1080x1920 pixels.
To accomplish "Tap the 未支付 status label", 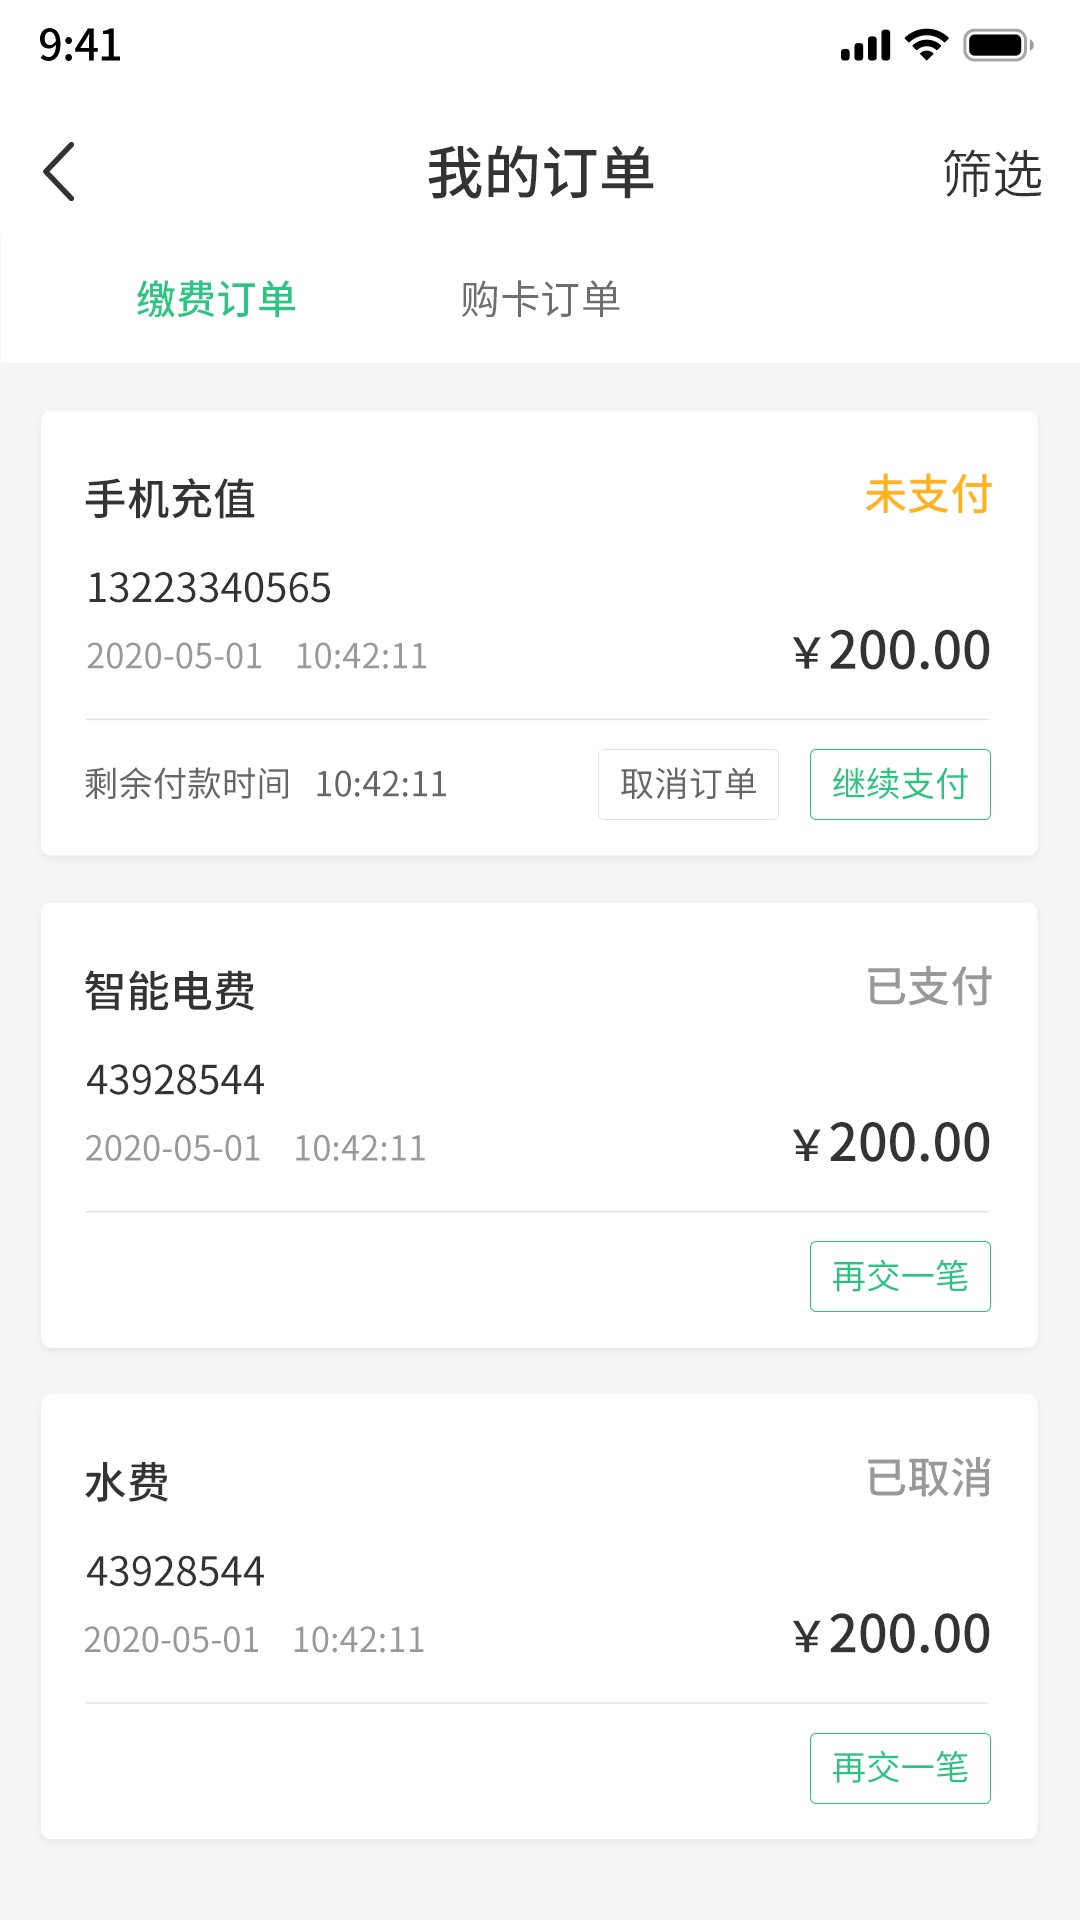I will (928, 495).
